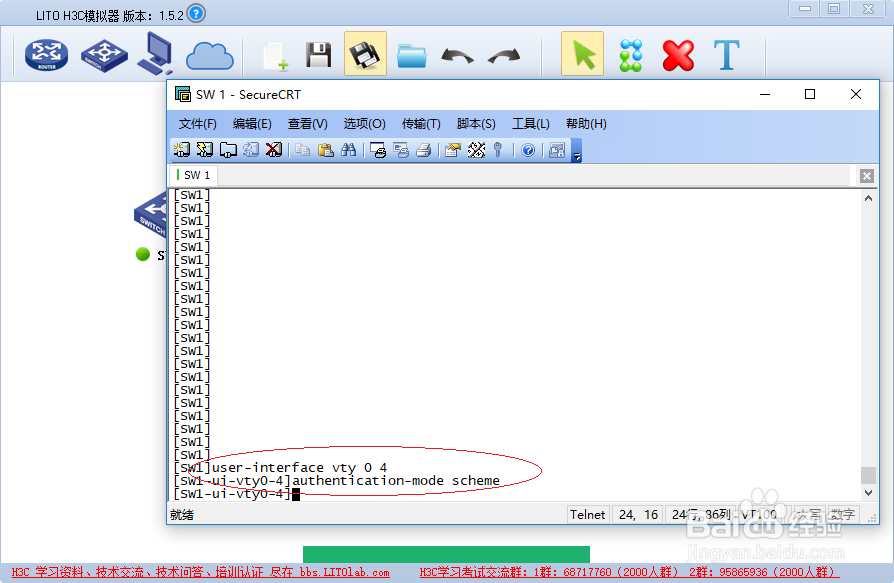Viewport: 894px width, 583px height.
Task: Redo the action in LITO
Action: [x=504, y=56]
